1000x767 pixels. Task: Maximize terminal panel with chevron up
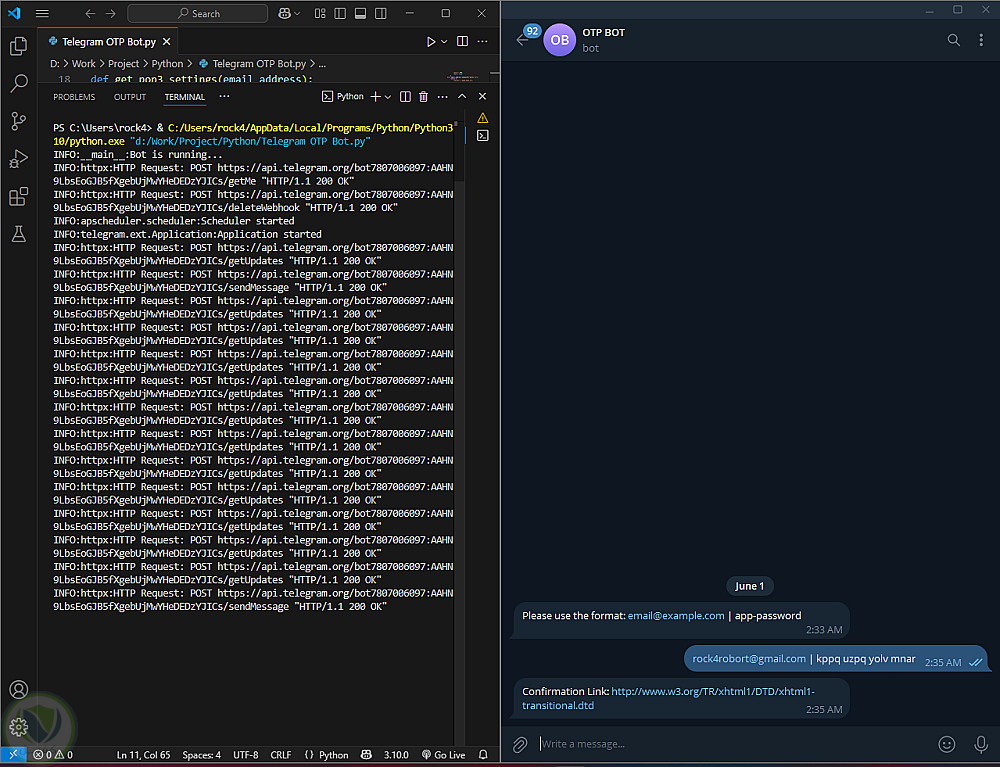click(462, 97)
